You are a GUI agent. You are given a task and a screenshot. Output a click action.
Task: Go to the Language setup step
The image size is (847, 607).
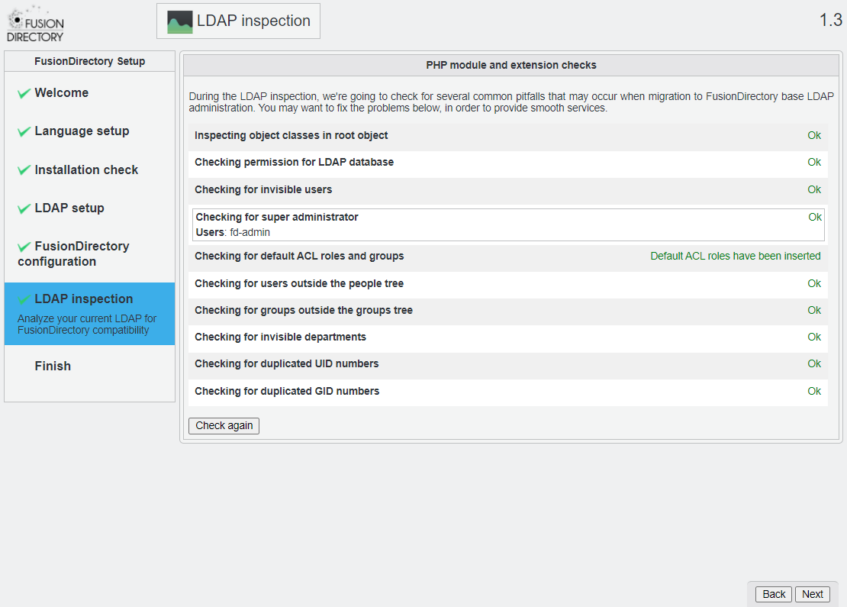click(x=81, y=131)
